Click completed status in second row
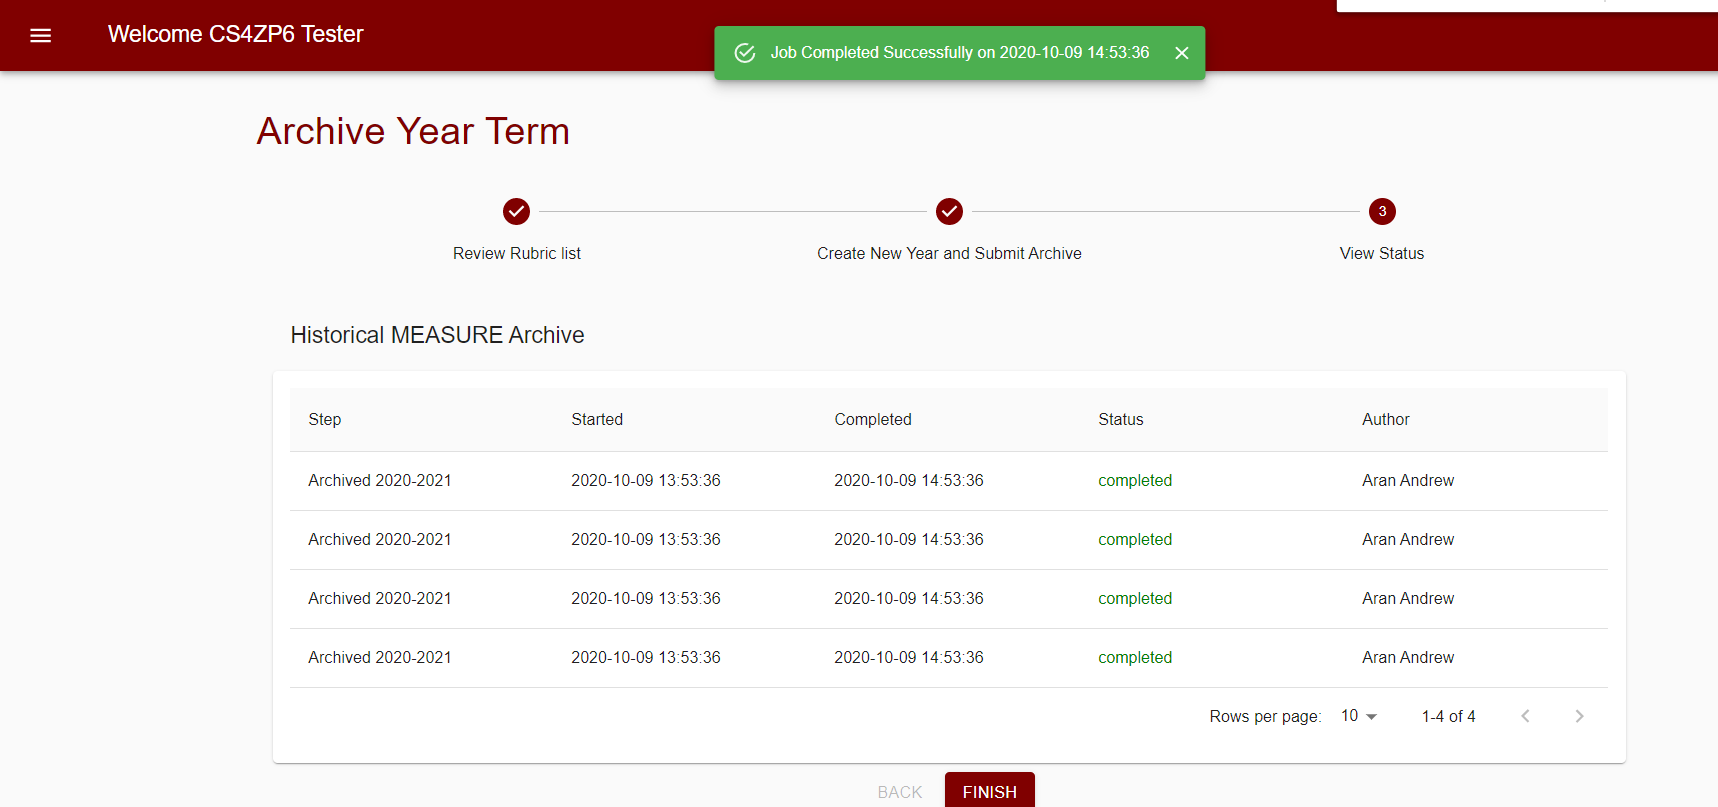 tap(1135, 540)
